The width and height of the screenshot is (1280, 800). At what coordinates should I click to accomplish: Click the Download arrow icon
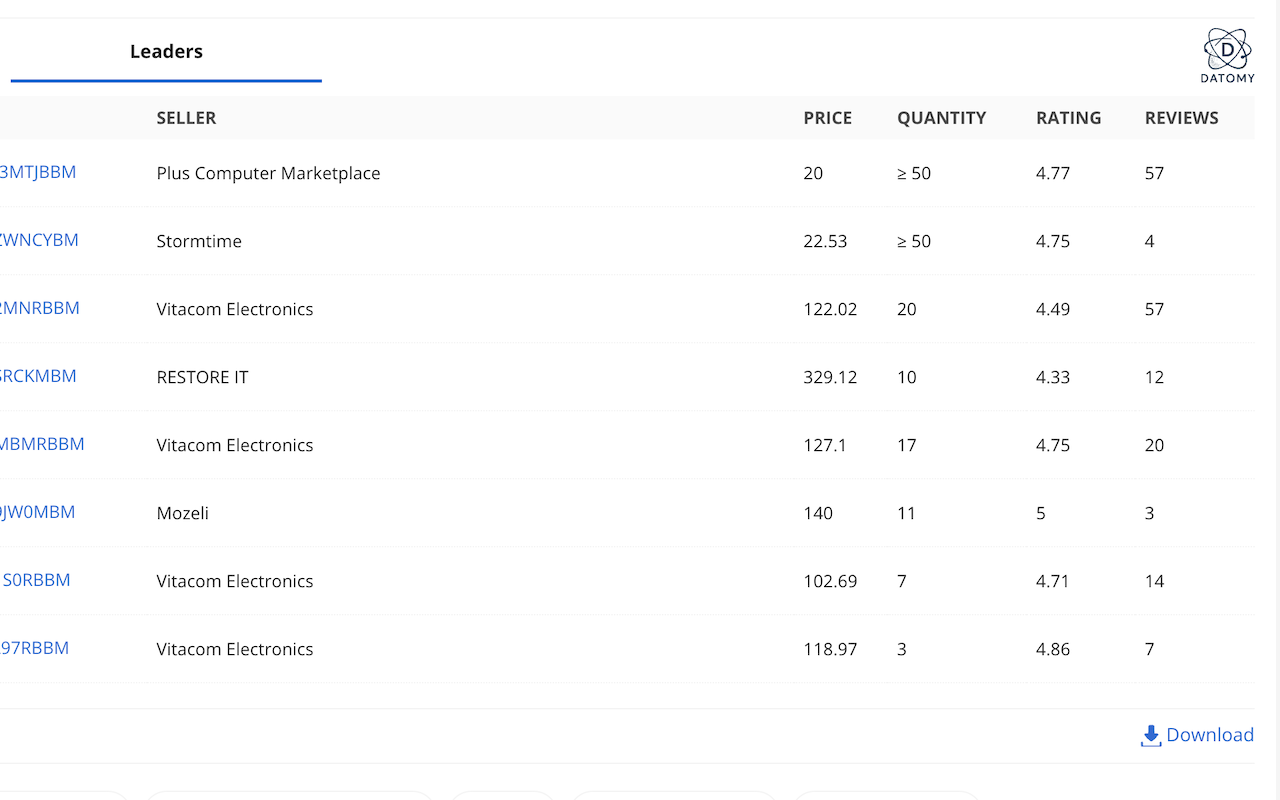[x=1151, y=736]
